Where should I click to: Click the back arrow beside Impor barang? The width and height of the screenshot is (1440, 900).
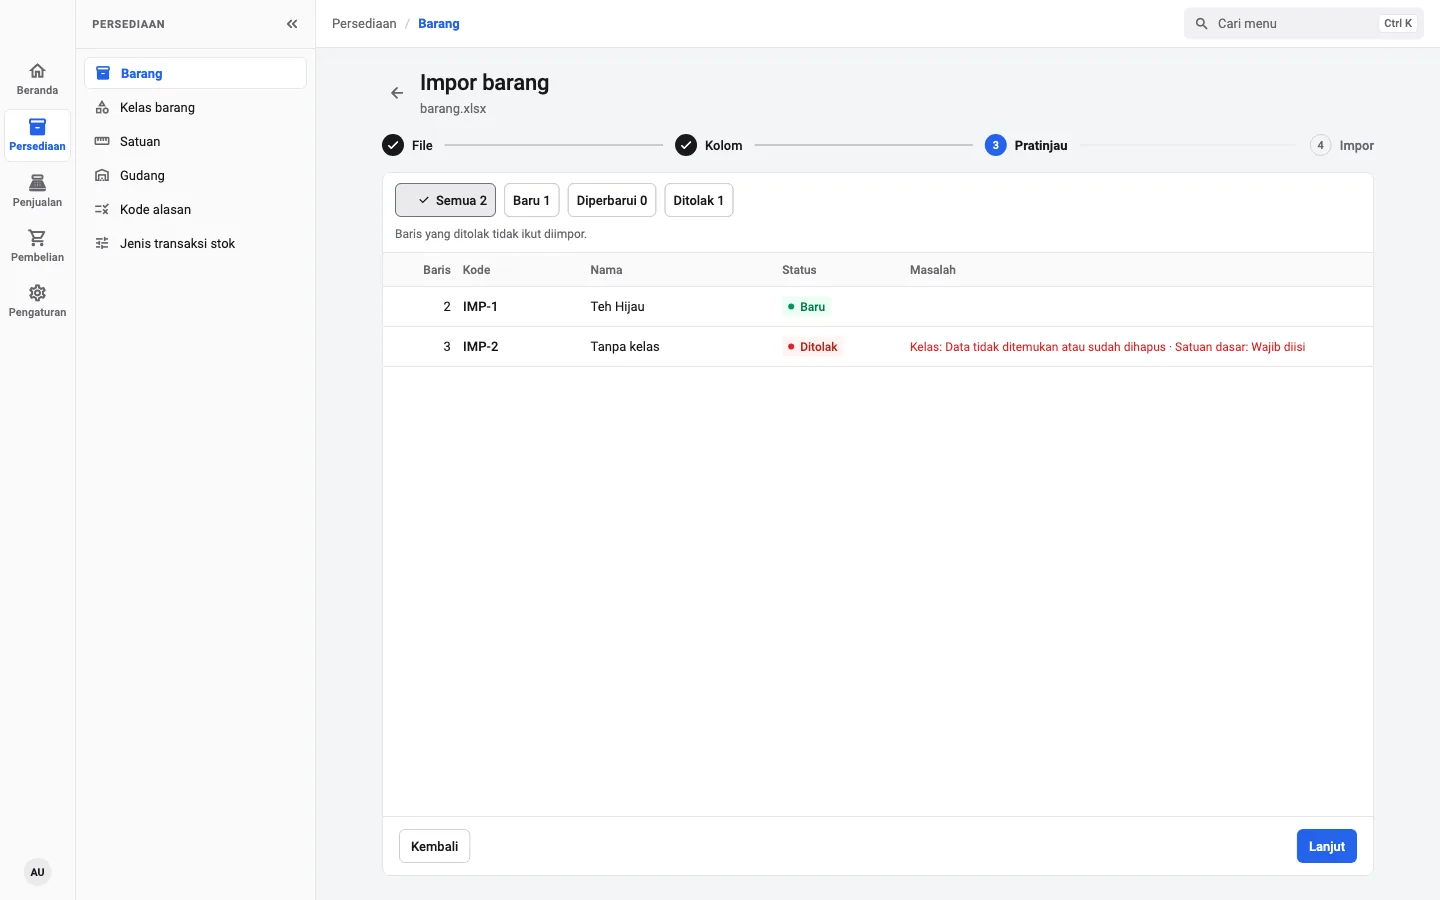pyautogui.click(x=397, y=93)
